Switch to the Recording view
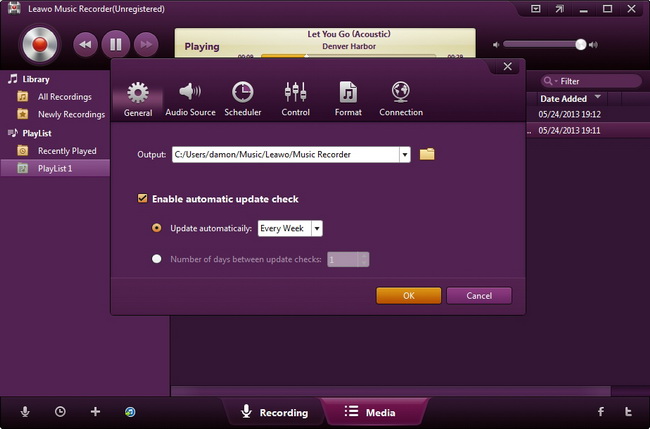Screen dimensions: 650x429 tap(275, 412)
